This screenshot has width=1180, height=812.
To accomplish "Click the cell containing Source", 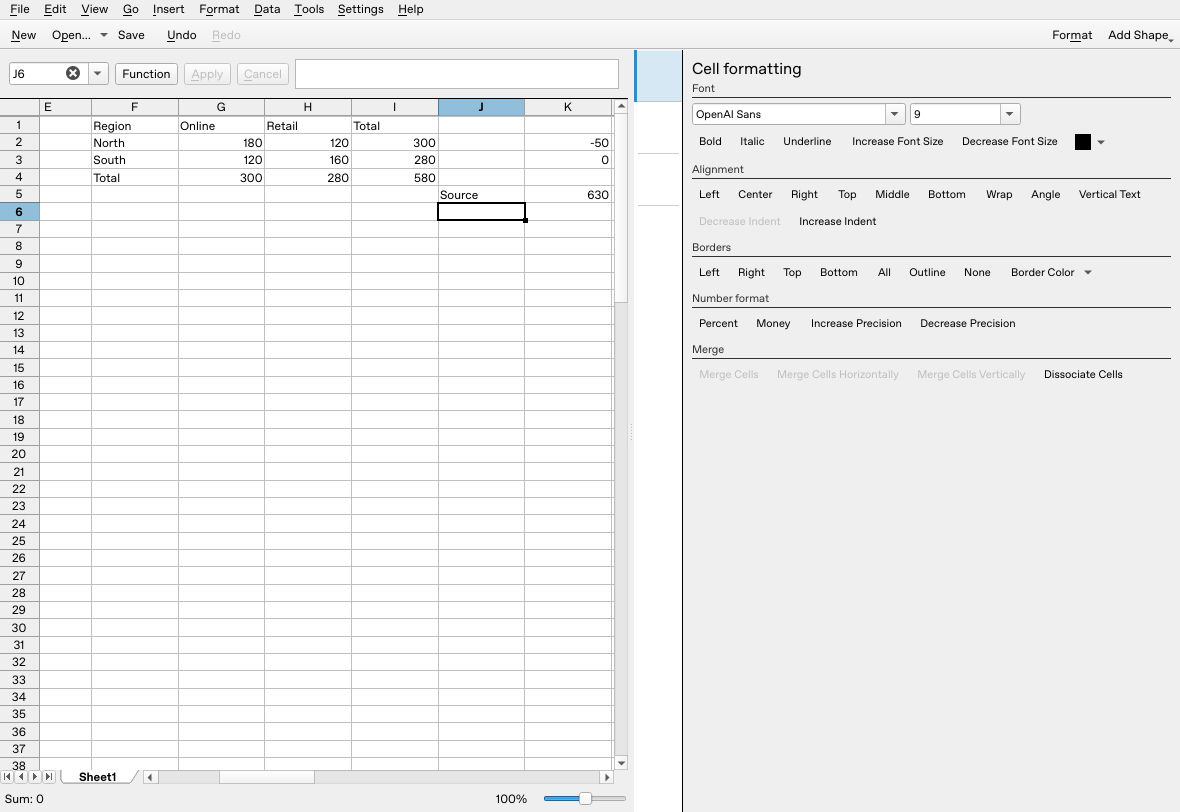I will [x=481, y=195].
